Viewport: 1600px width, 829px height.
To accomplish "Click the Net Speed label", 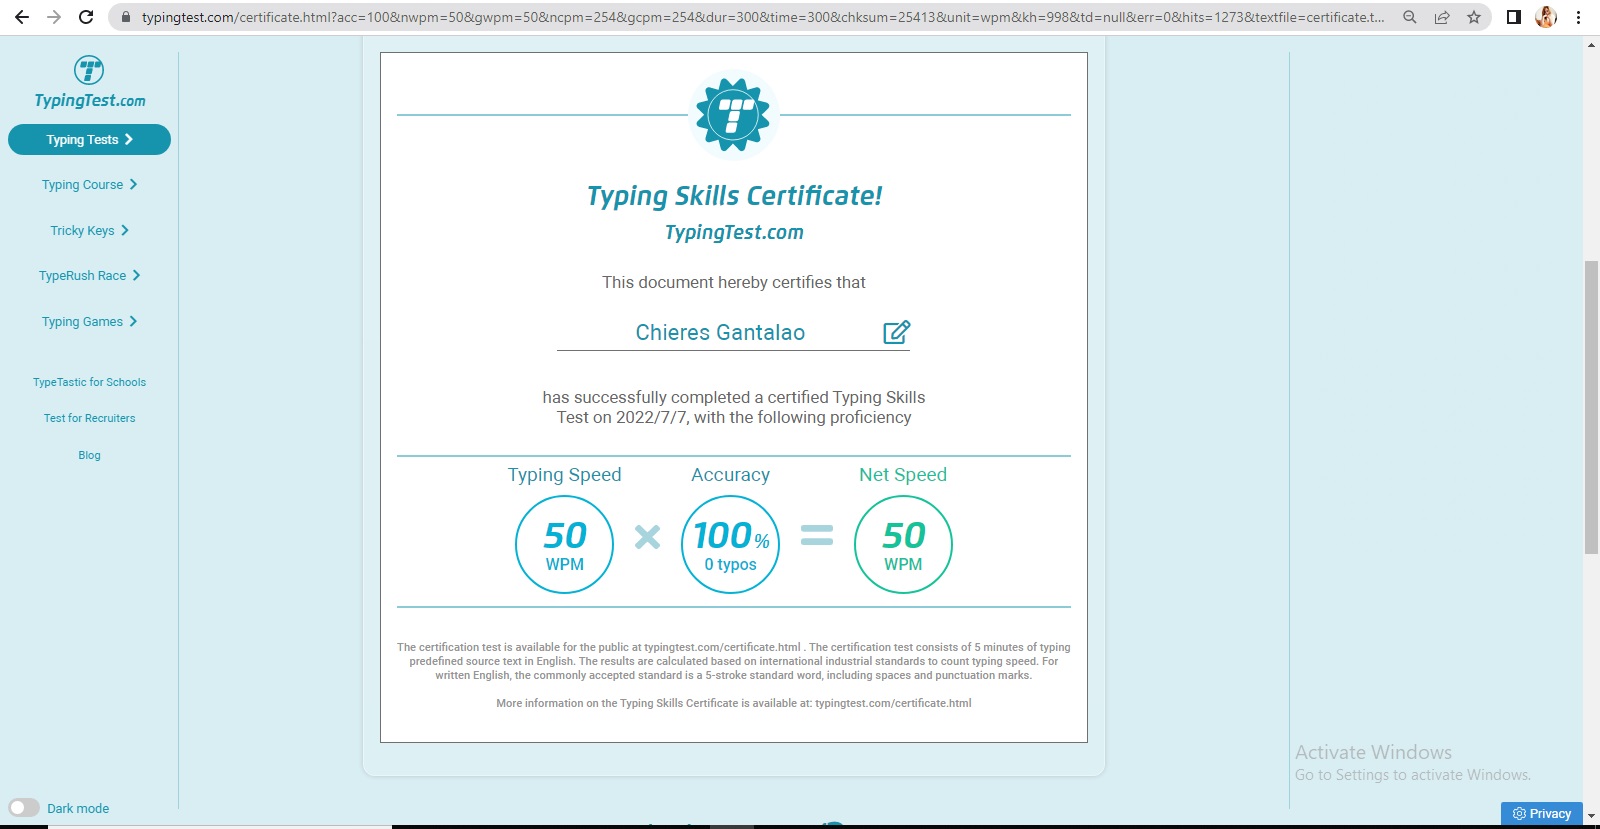I will [903, 475].
